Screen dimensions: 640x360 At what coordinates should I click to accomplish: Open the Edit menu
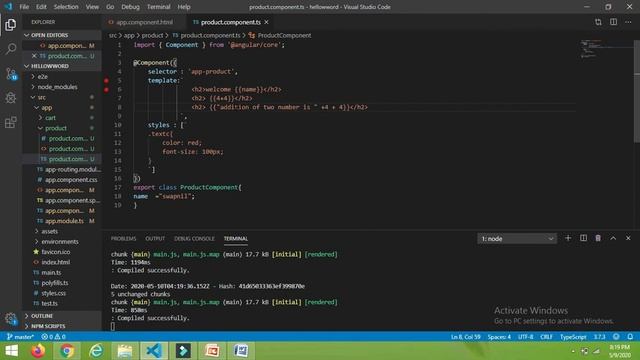coord(41,7)
